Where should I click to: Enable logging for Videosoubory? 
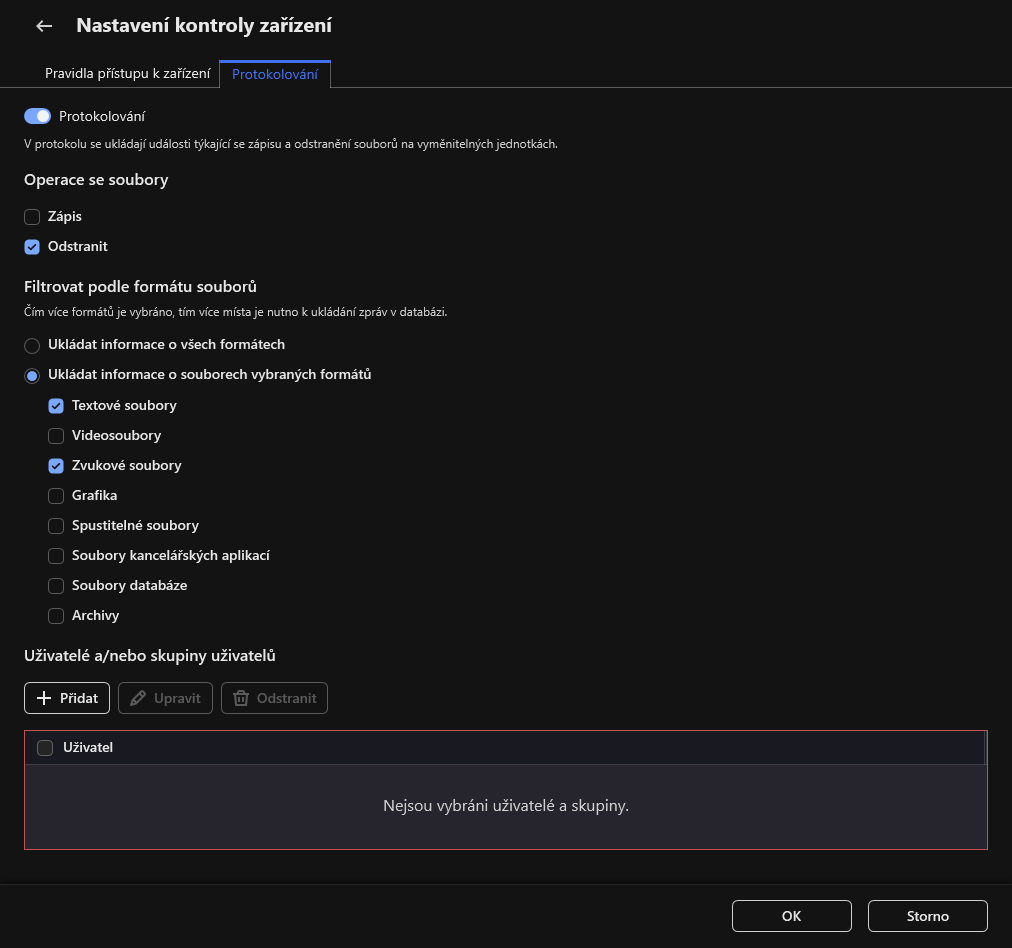click(56, 435)
